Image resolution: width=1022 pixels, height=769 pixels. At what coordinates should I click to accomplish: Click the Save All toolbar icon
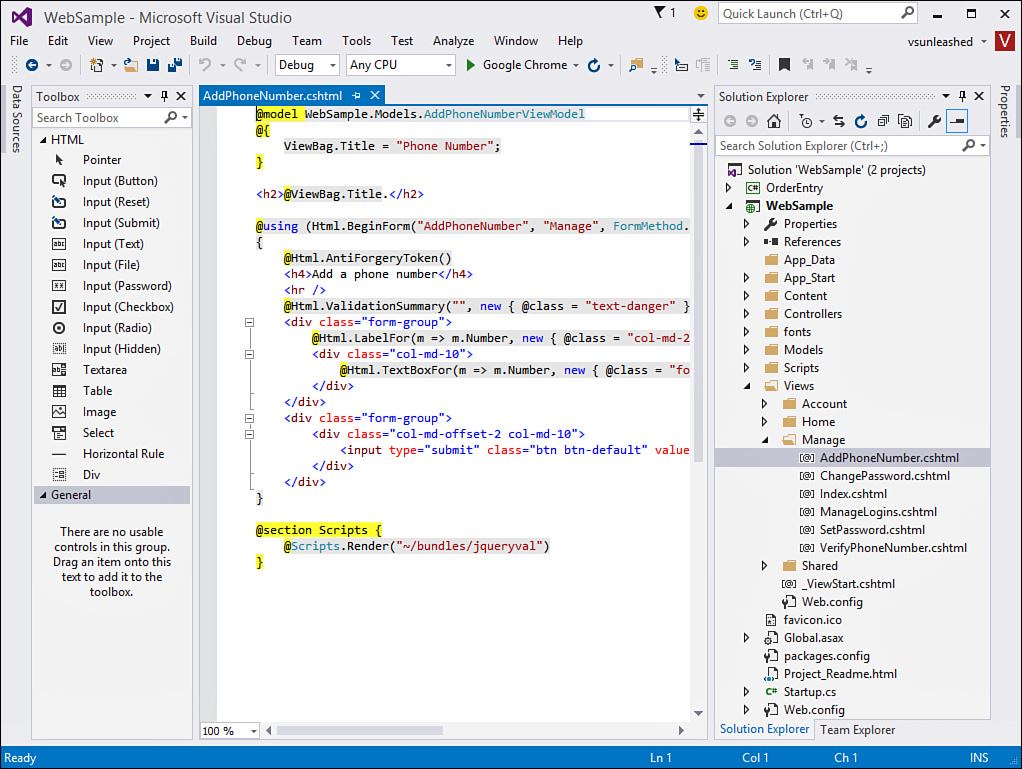[175, 65]
